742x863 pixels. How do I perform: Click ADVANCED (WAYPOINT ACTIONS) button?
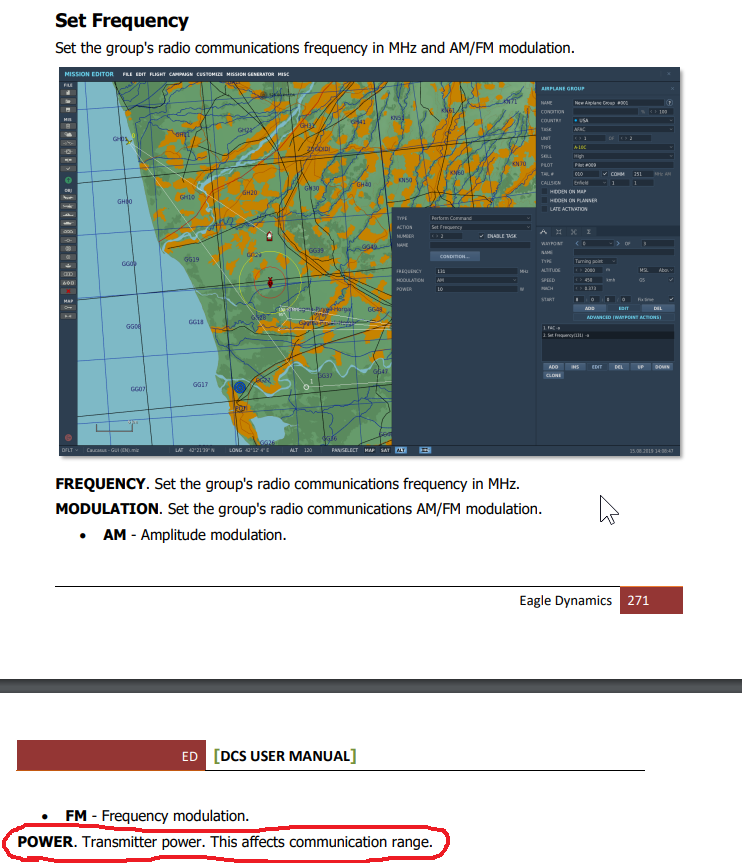click(x=623, y=318)
